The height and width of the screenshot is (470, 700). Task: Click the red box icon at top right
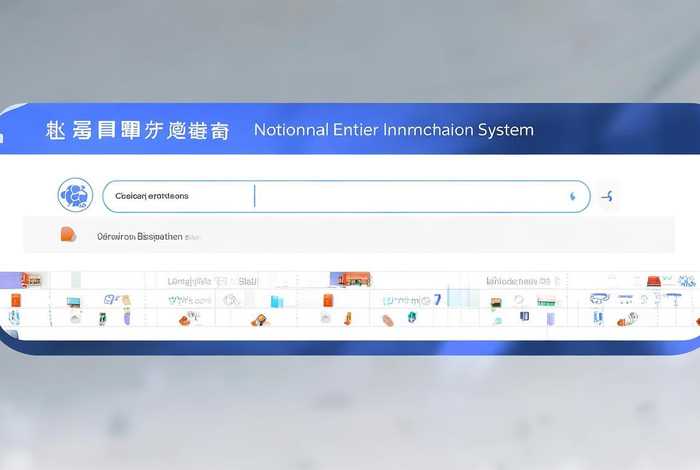(654, 281)
